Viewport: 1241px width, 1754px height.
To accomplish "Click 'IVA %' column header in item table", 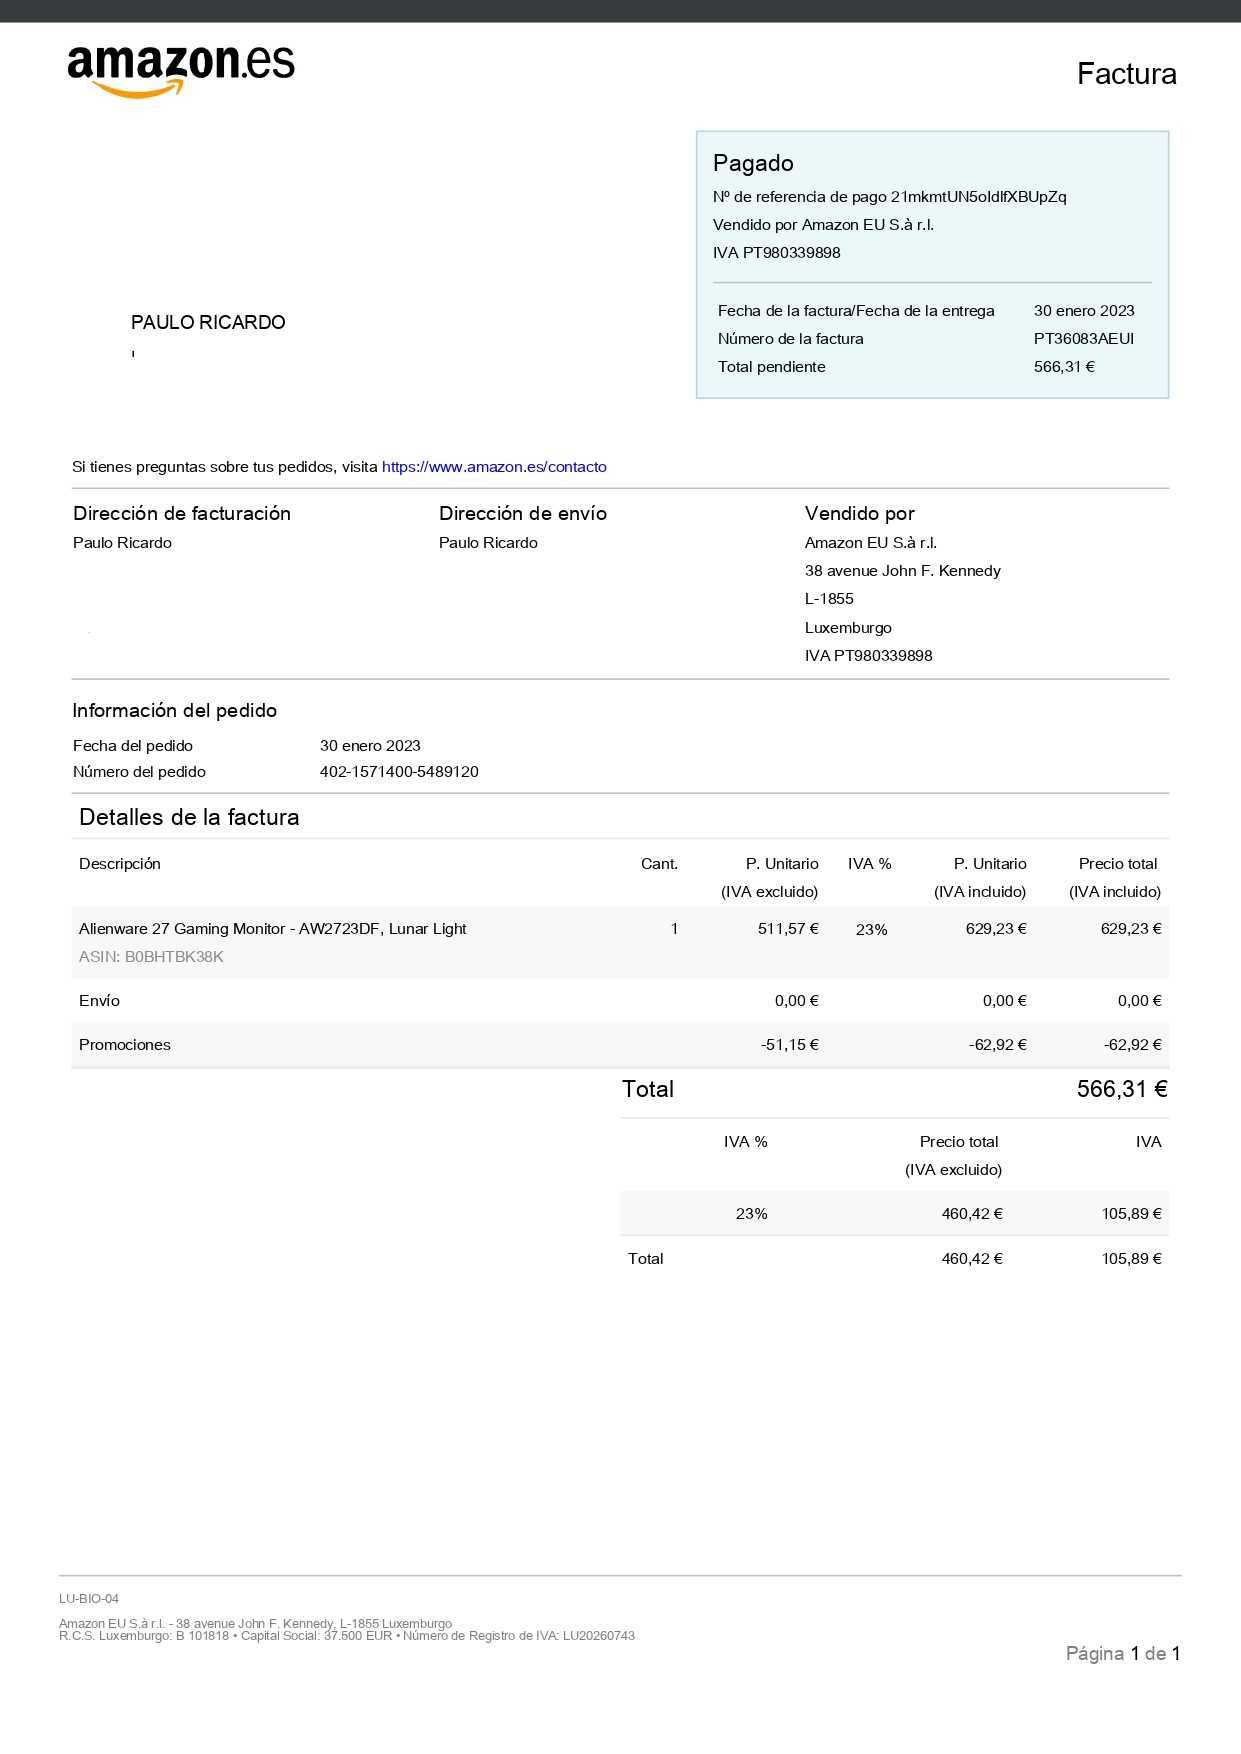I will [x=869, y=864].
